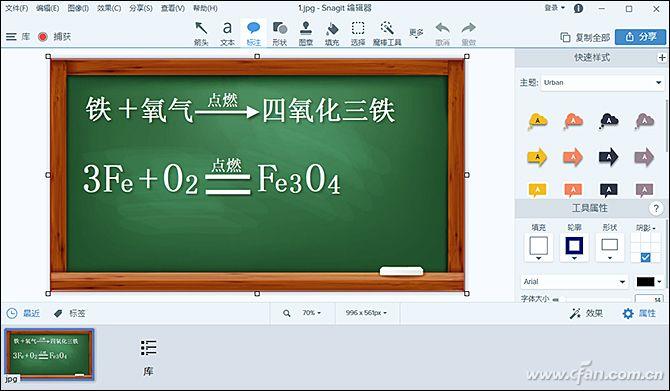
Task: Open the Effects menu
Action: (x=109, y=8)
